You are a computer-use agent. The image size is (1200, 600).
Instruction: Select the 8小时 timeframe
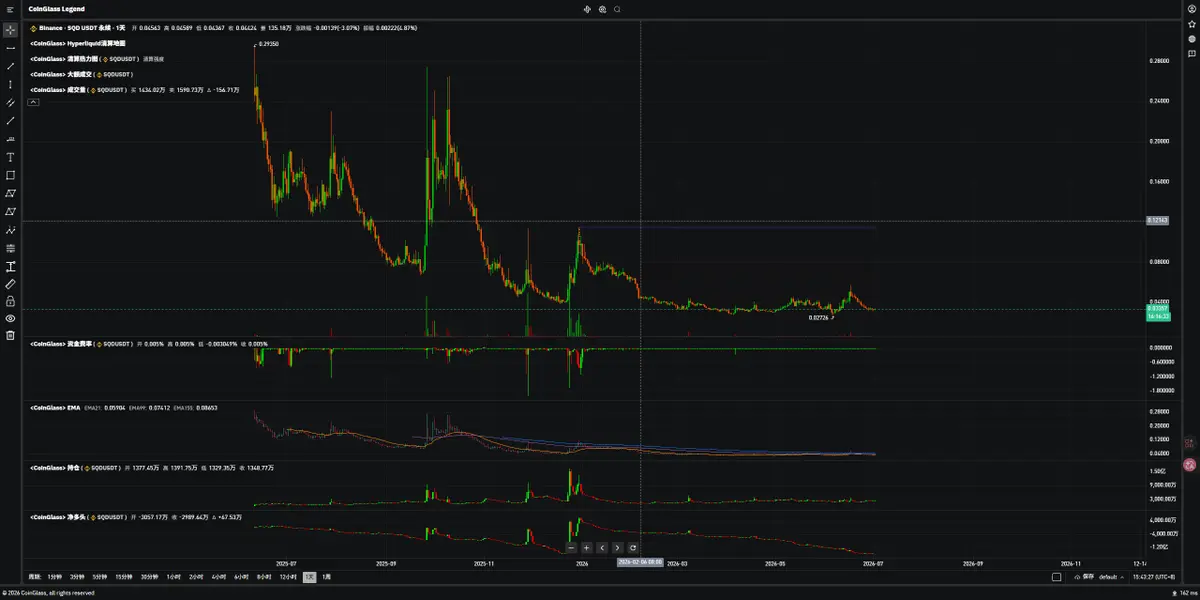coord(265,577)
